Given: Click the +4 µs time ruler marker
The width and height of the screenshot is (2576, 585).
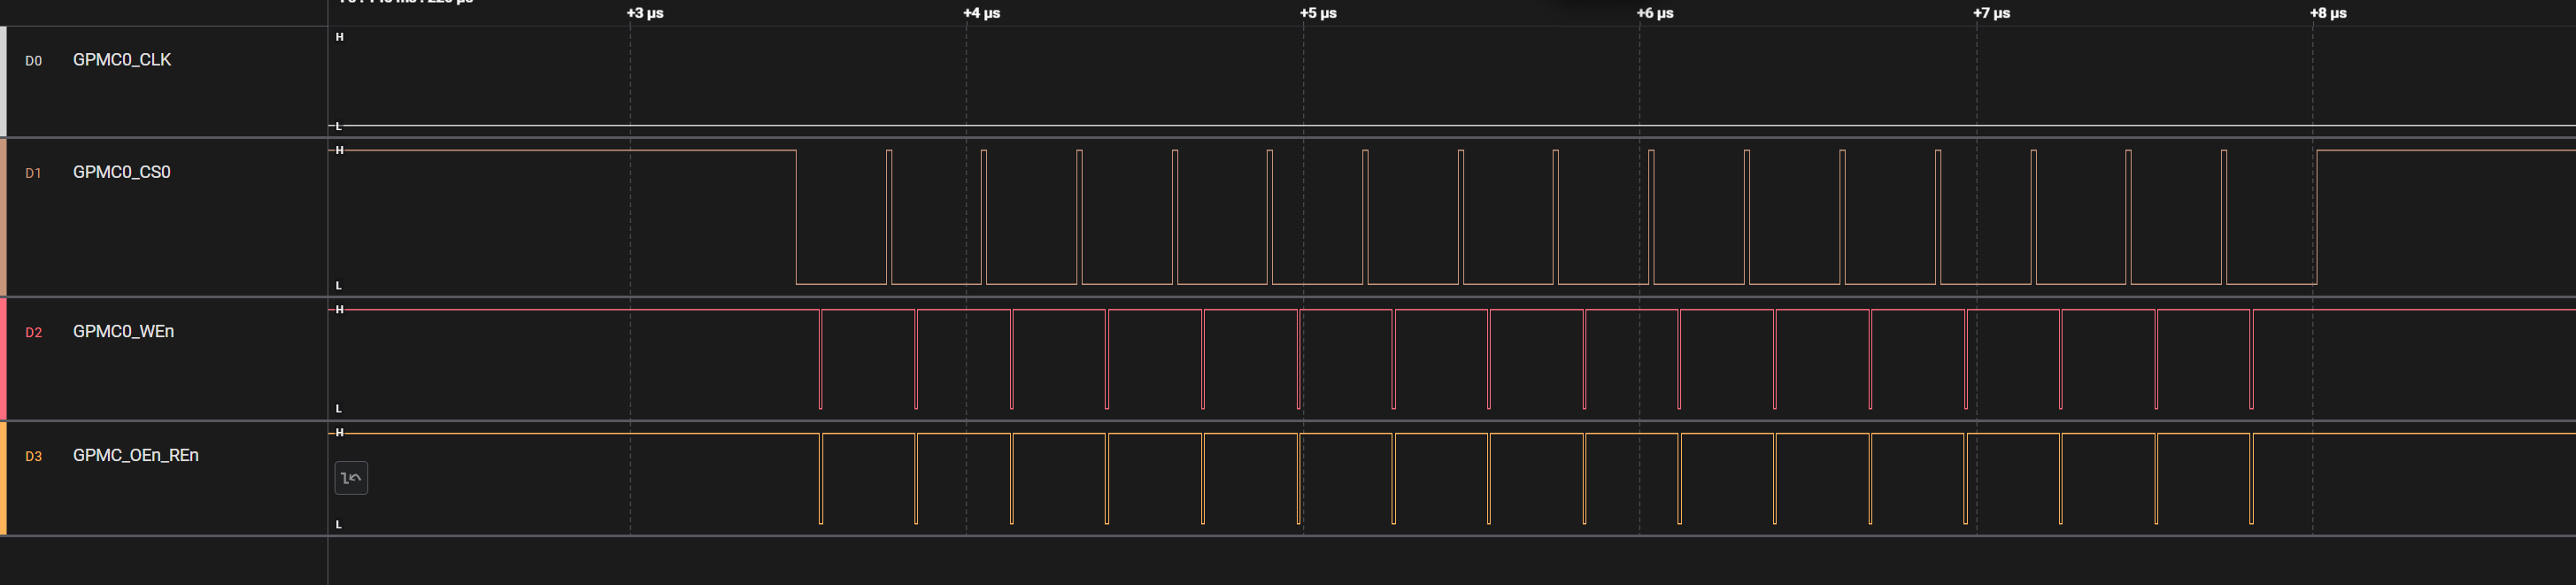Looking at the screenshot, I should point(981,13).
